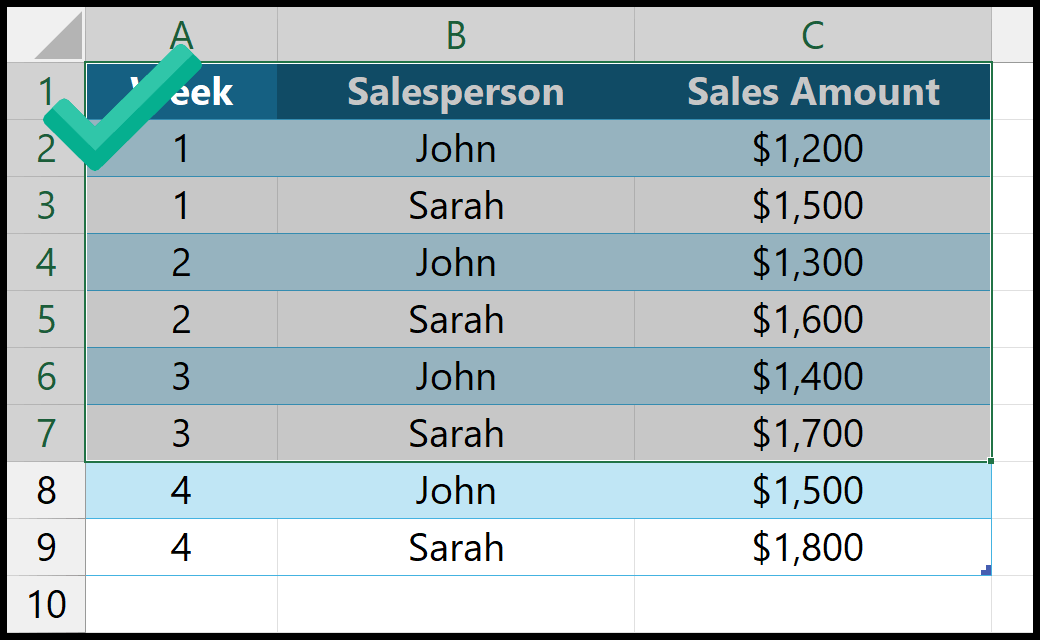
Task: Click the green checkmark icon
Action: click(x=123, y=107)
